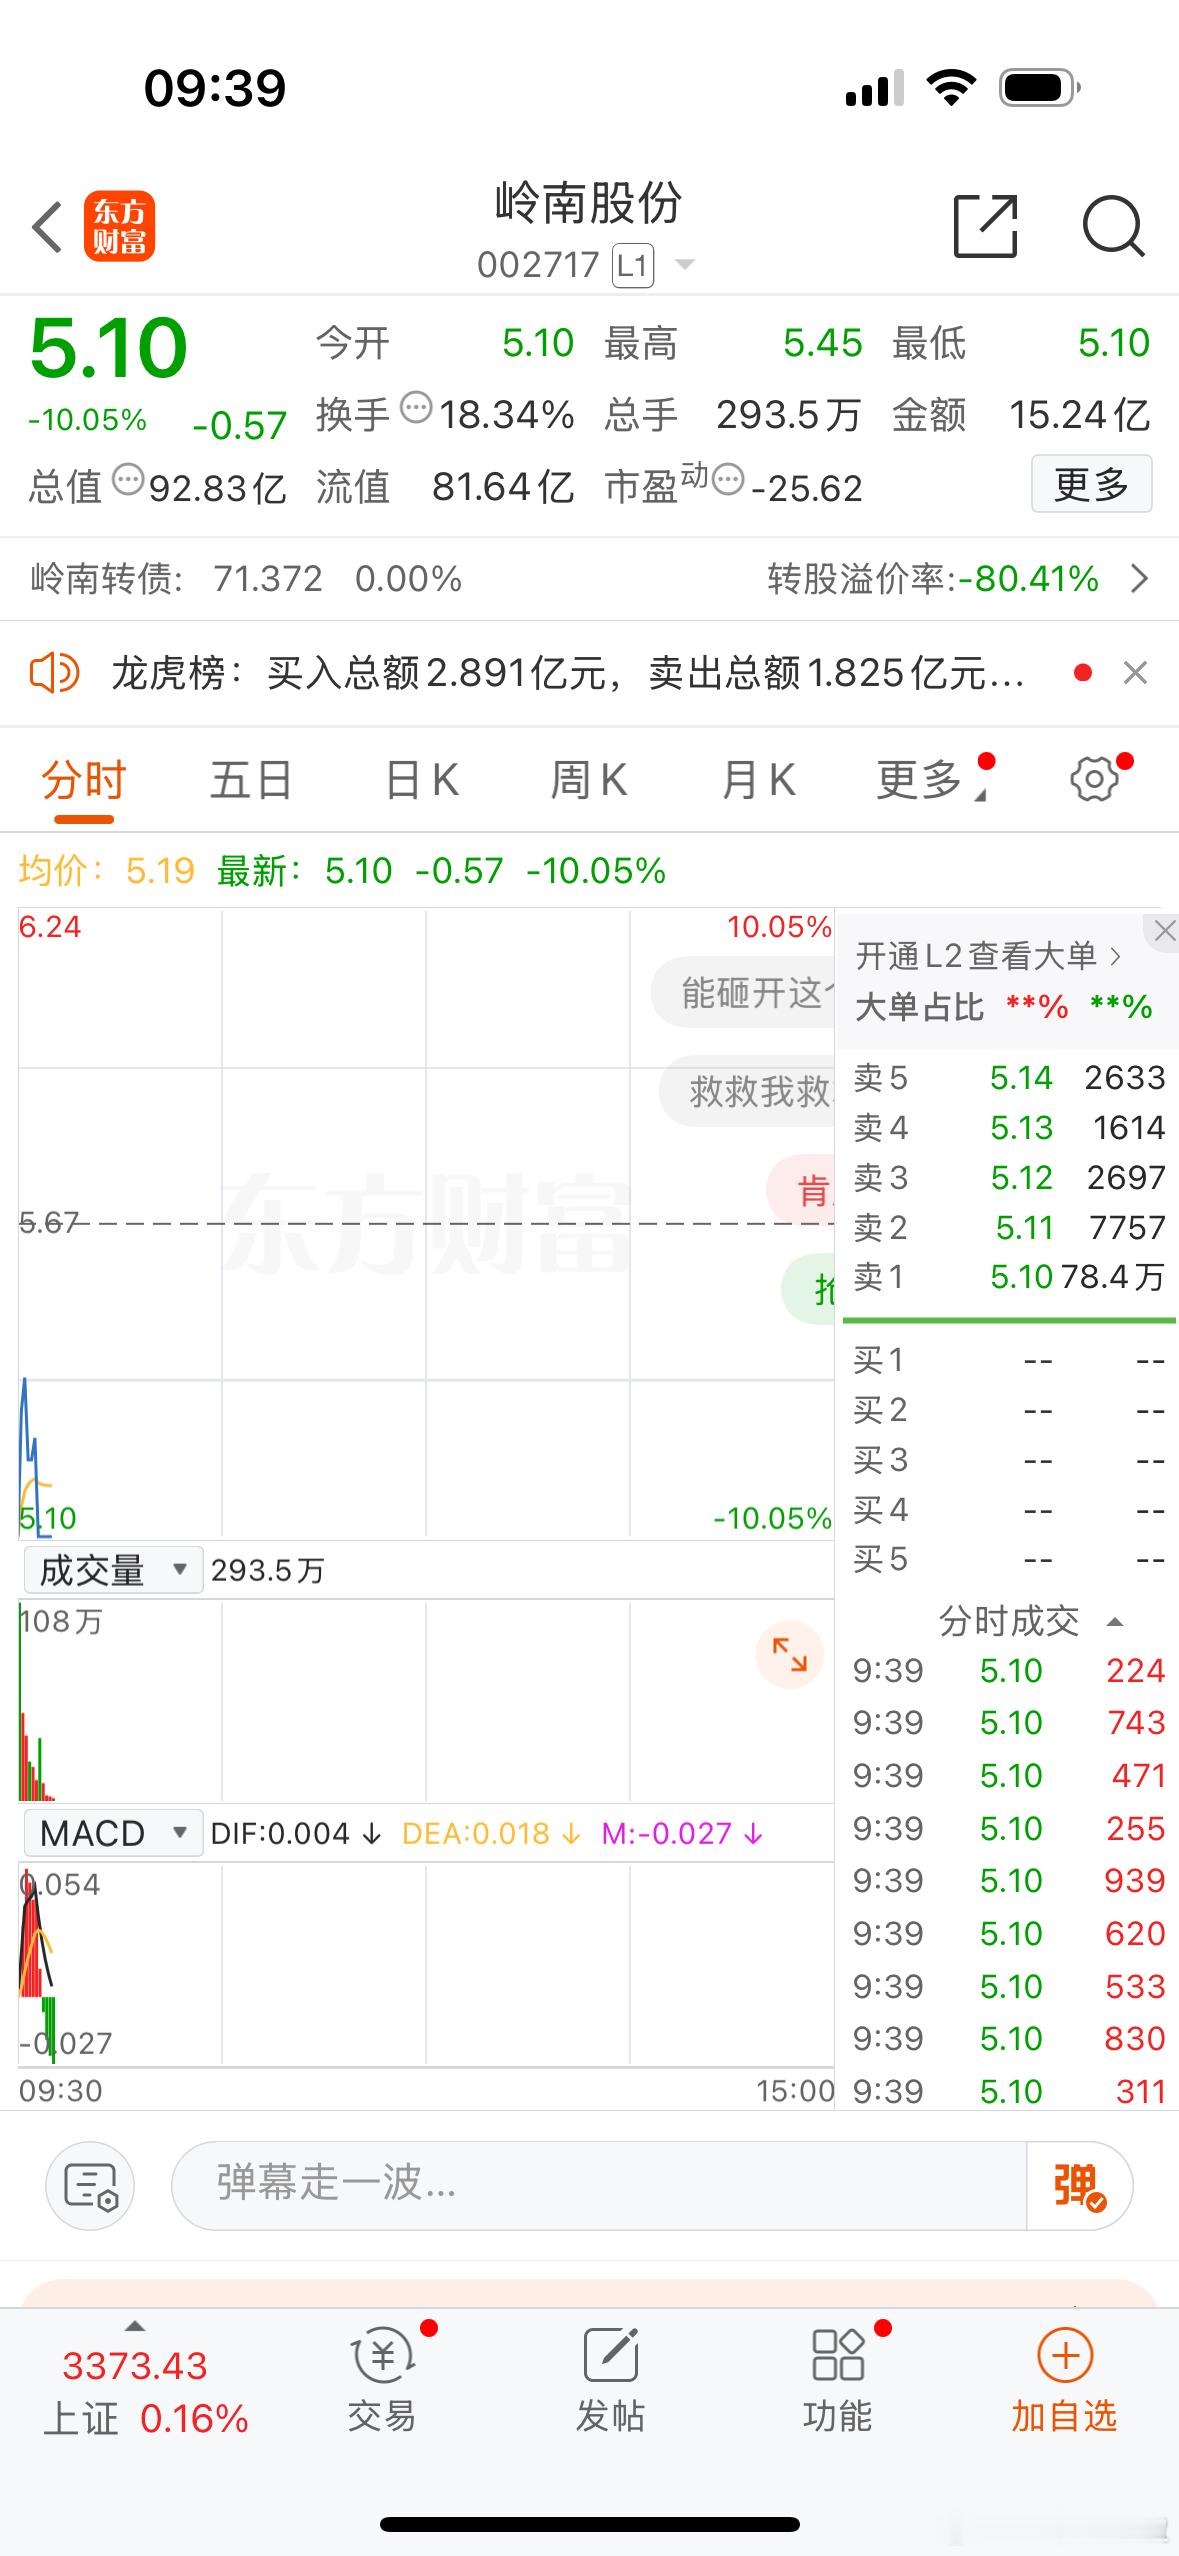Image resolution: width=1179 pixels, height=2556 pixels.
Task: Open the 成交量 indicator dropdown
Action: pos(113,1570)
